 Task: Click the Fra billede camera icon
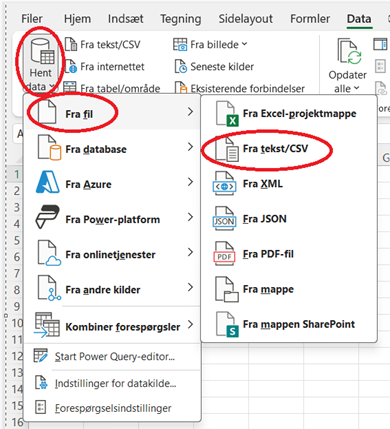(180, 44)
